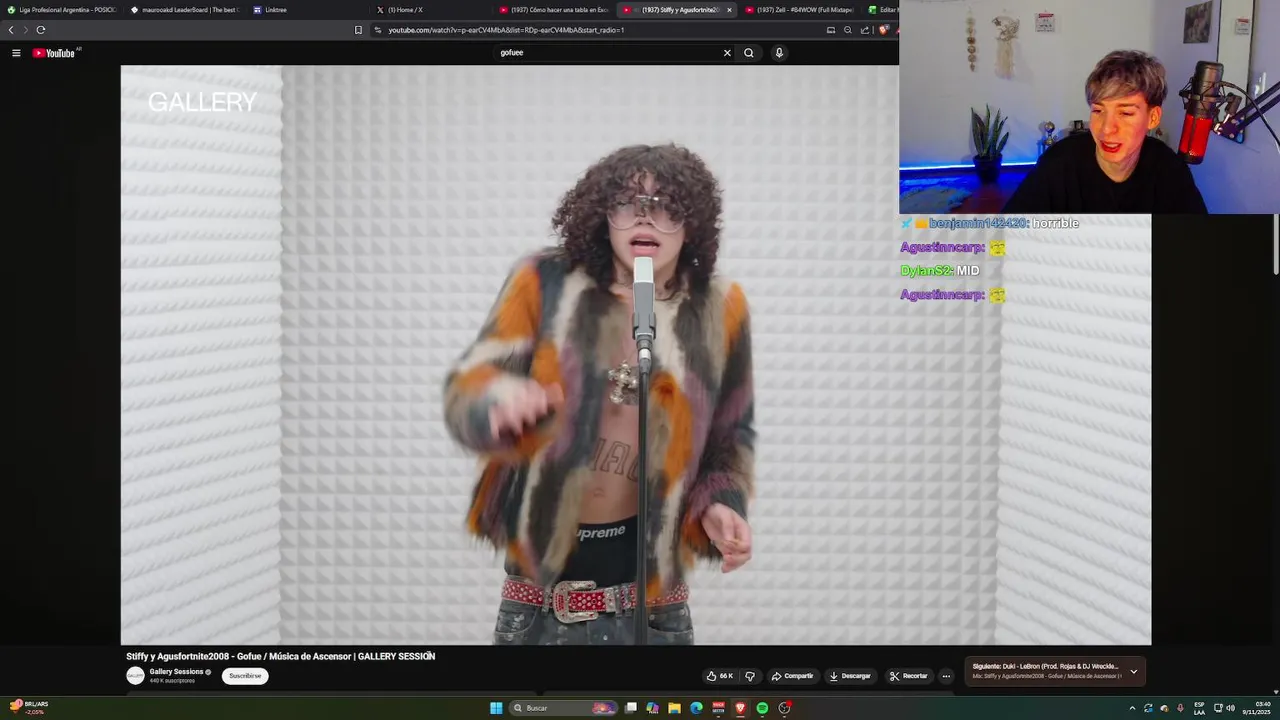The width and height of the screenshot is (1280, 720).
Task: Go back with the browser back arrow
Action: (11, 30)
